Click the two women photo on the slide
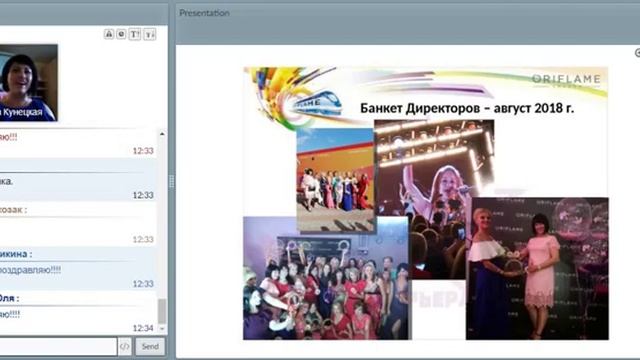Screen dimensions: 640x360 tap(537, 268)
